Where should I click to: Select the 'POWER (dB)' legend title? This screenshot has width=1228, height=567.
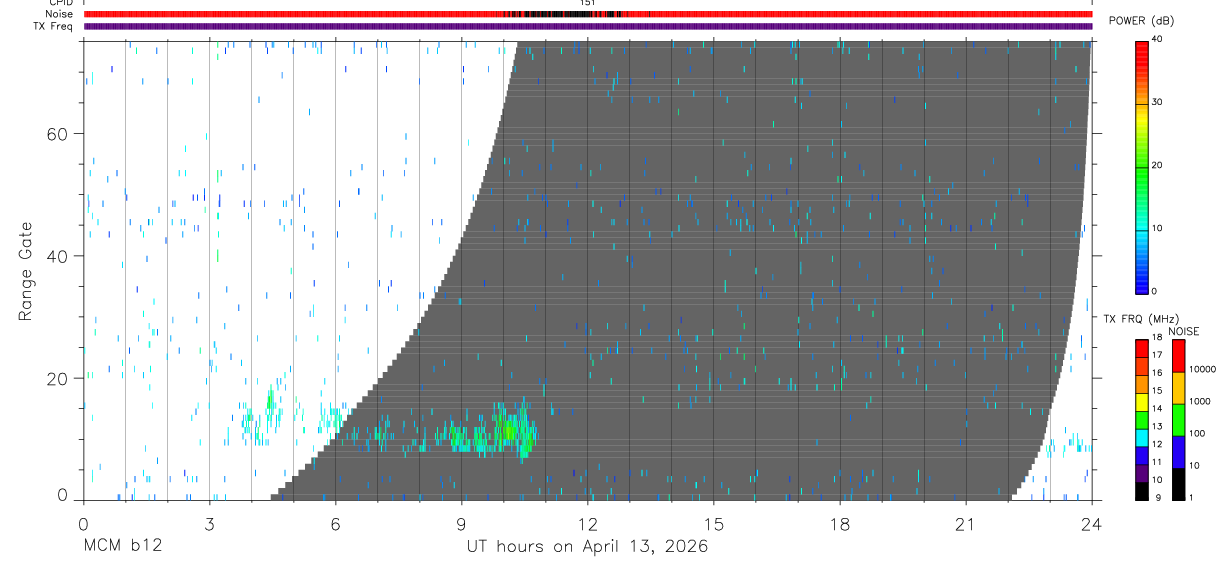pyautogui.click(x=1142, y=21)
